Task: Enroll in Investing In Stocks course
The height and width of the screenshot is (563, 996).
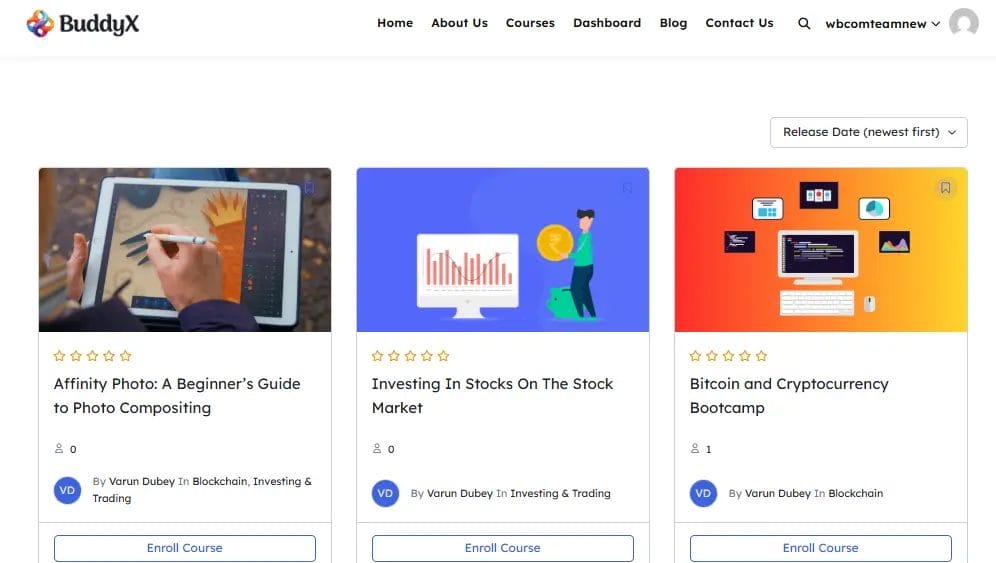Action: (502, 548)
